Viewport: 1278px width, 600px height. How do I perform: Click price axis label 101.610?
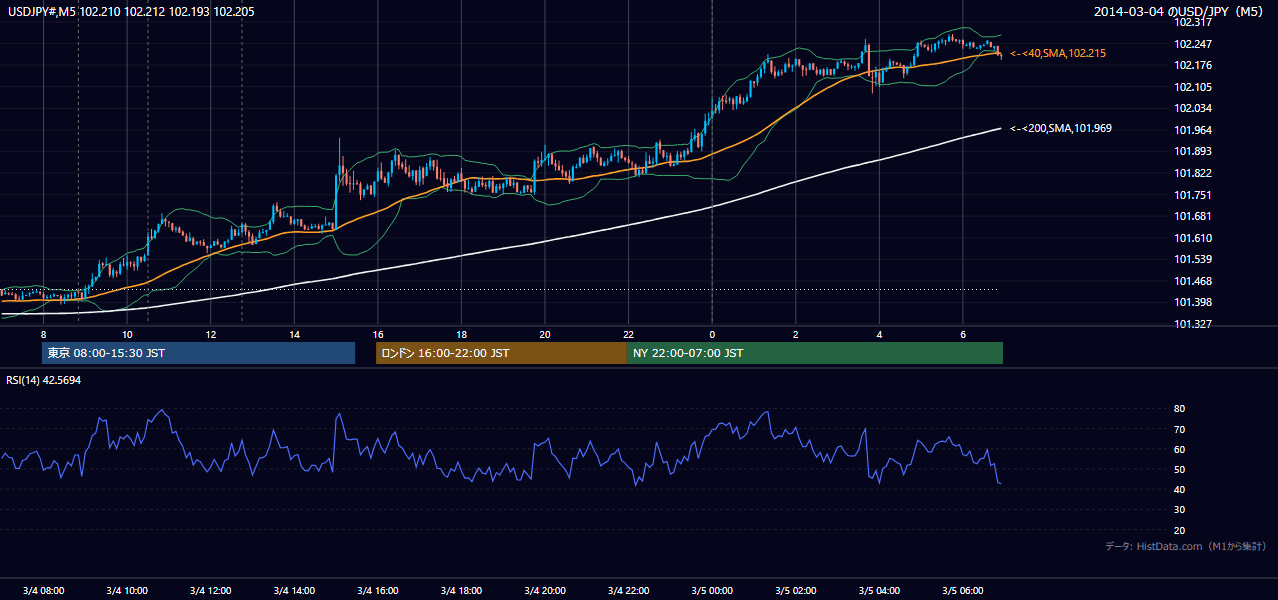pyautogui.click(x=1193, y=238)
